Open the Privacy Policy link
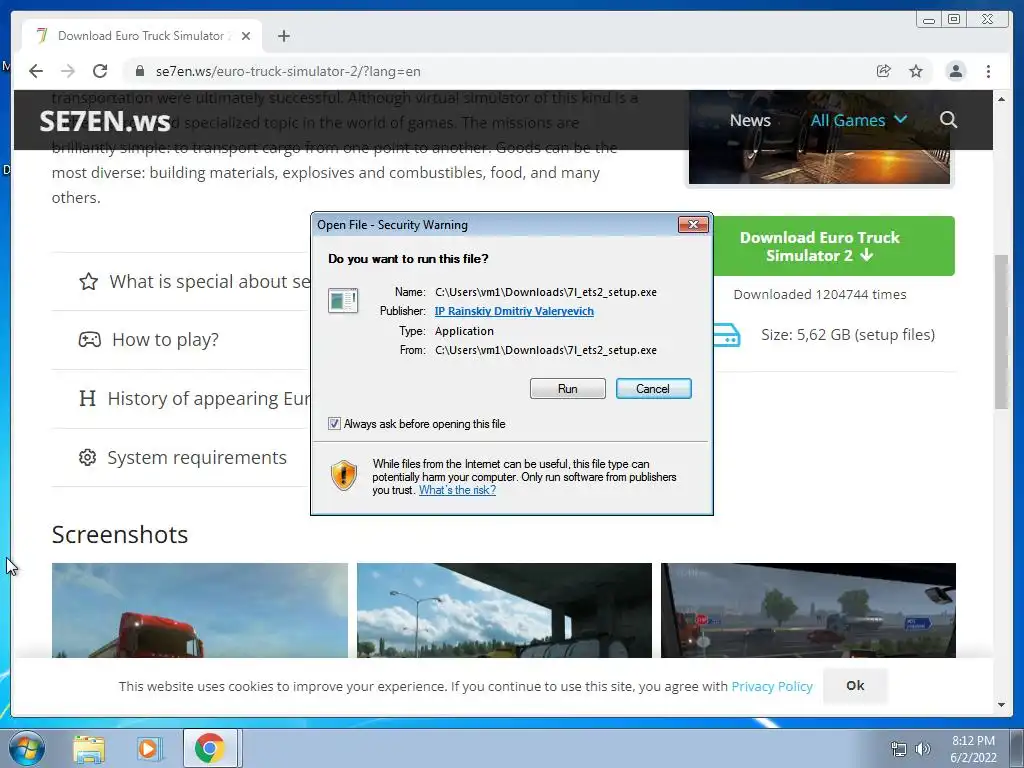The height and width of the screenshot is (768, 1024). click(772, 686)
